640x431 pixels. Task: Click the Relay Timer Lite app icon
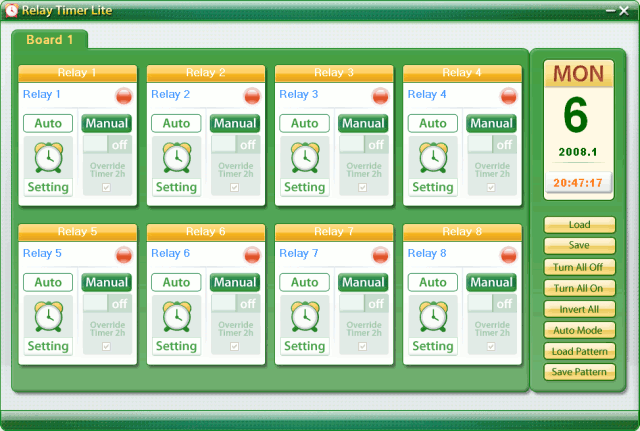12,10
